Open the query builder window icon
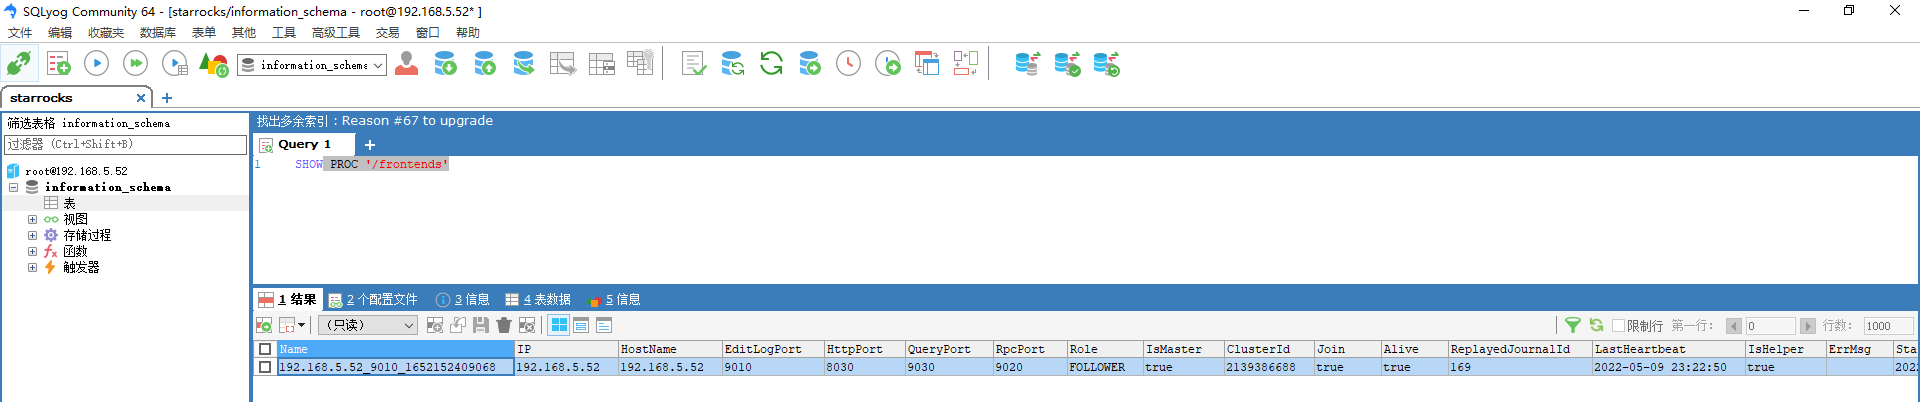The image size is (1920, 402). click(x=927, y=64)
